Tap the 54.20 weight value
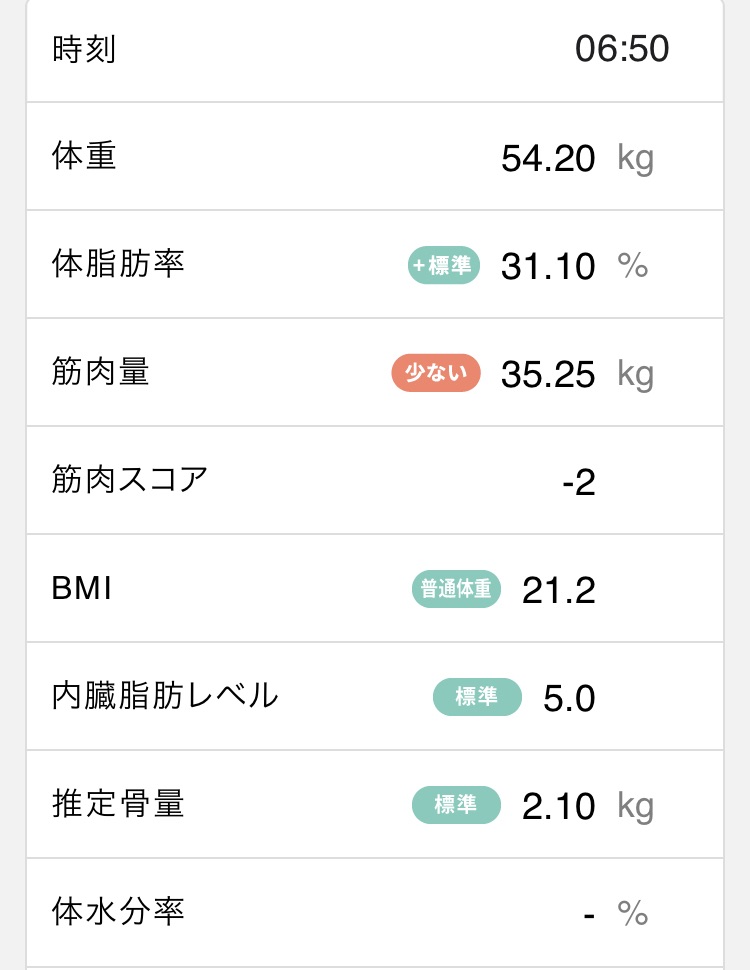This screenshot has height=970, width=750. [x=548, y=158]
